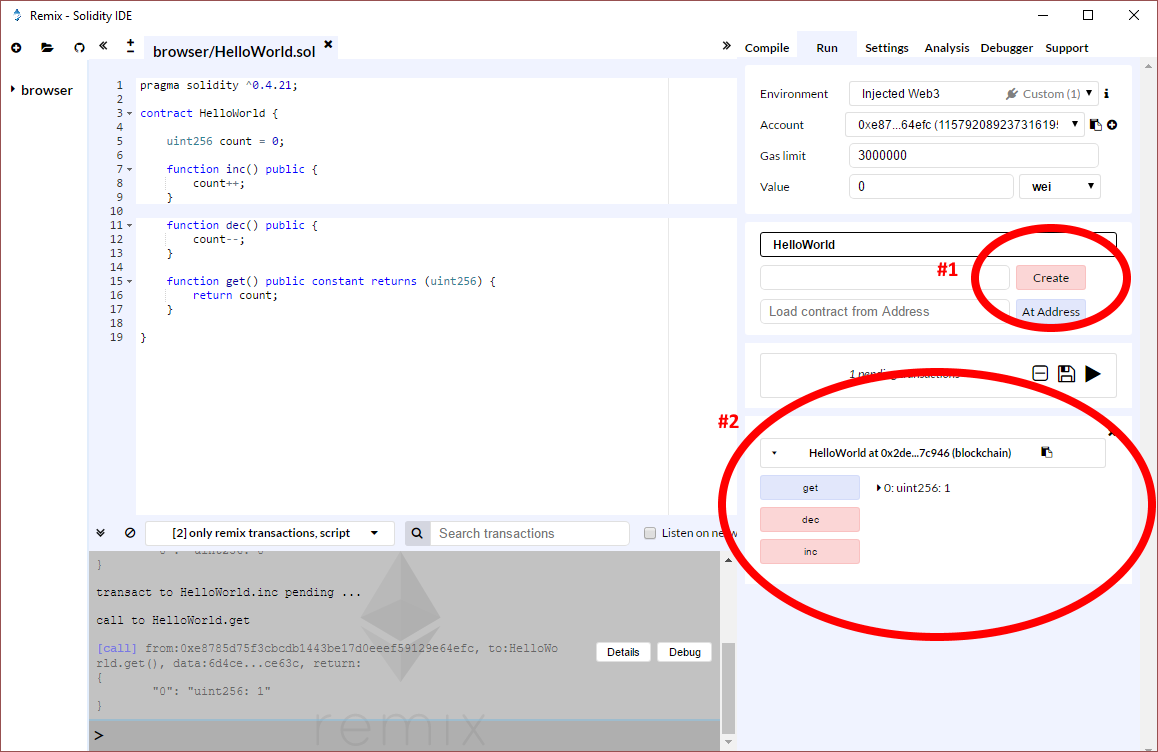Open the Support tab
Viewport: 1158px width, 752px height.
click(x=1066, y=48)
